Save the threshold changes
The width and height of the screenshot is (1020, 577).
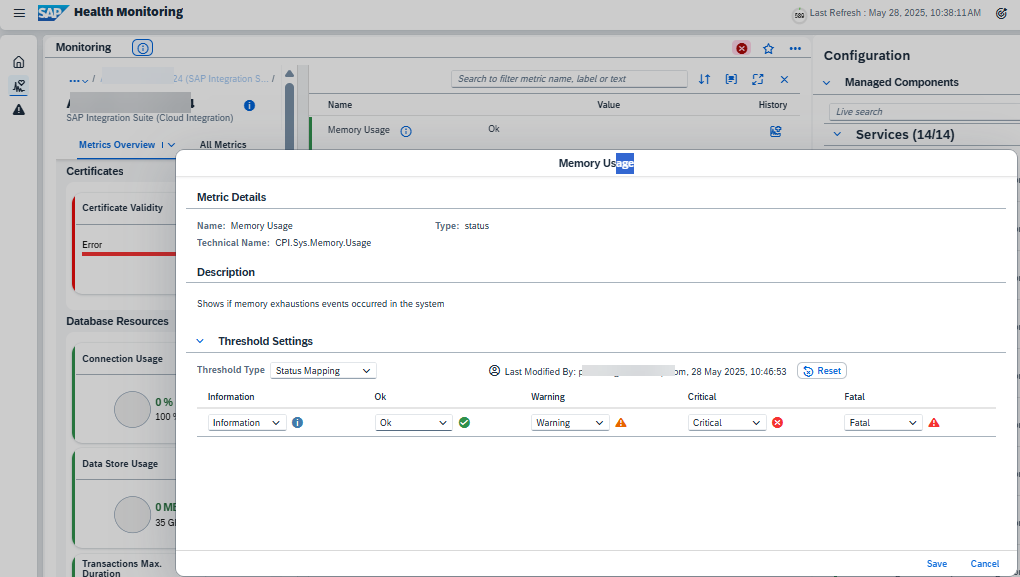937,563
